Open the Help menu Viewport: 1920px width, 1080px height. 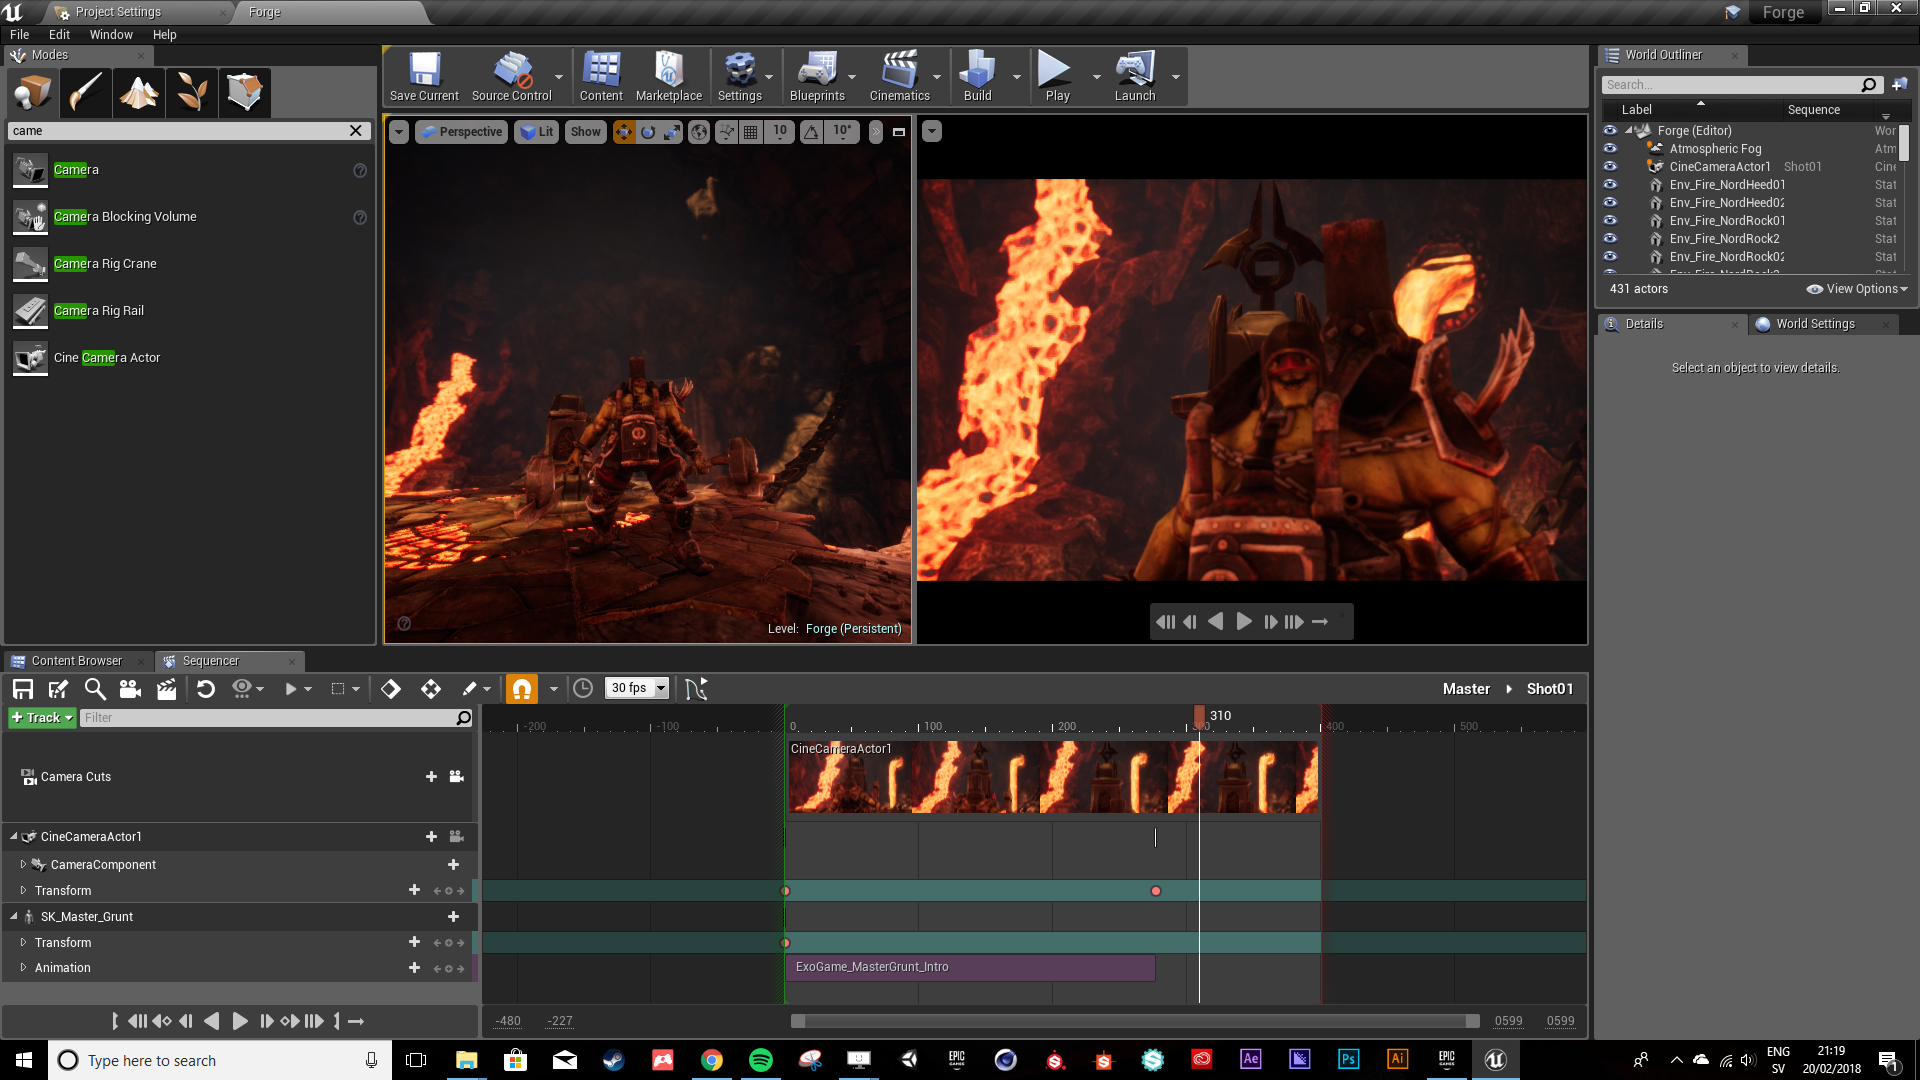tap(164, 35)
